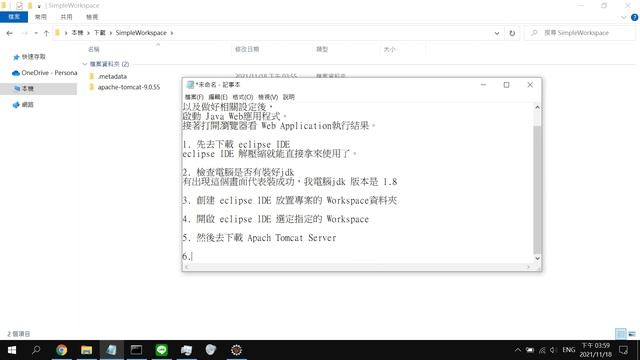Open Notepad 檔案(F) menu

tap(194, 97)
